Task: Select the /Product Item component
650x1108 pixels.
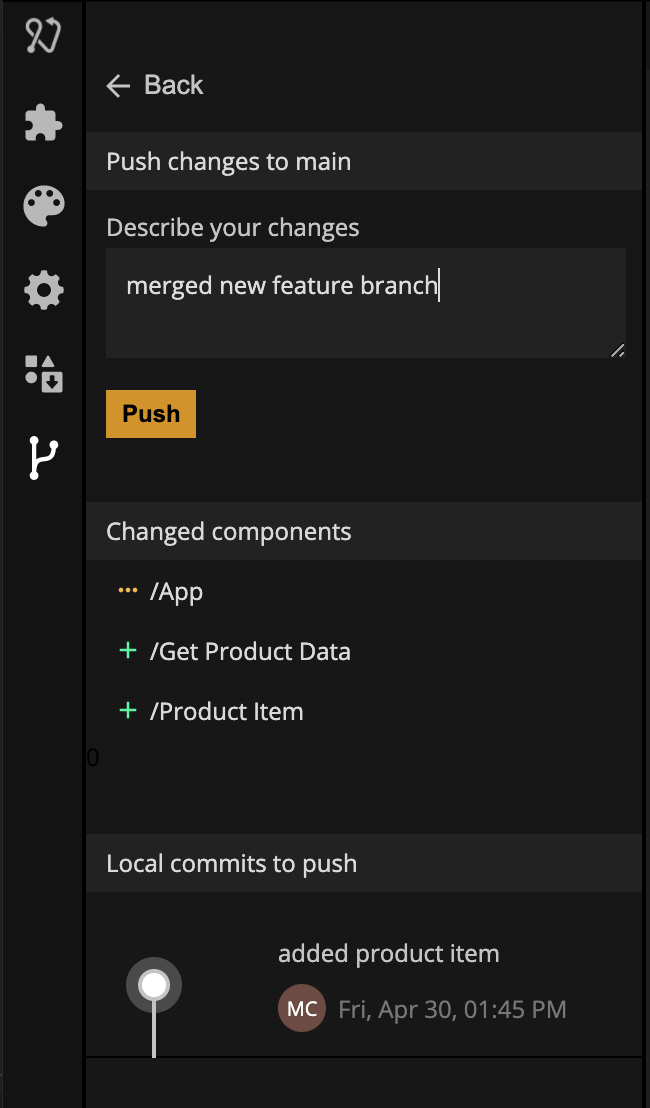Action: (227, 712)
